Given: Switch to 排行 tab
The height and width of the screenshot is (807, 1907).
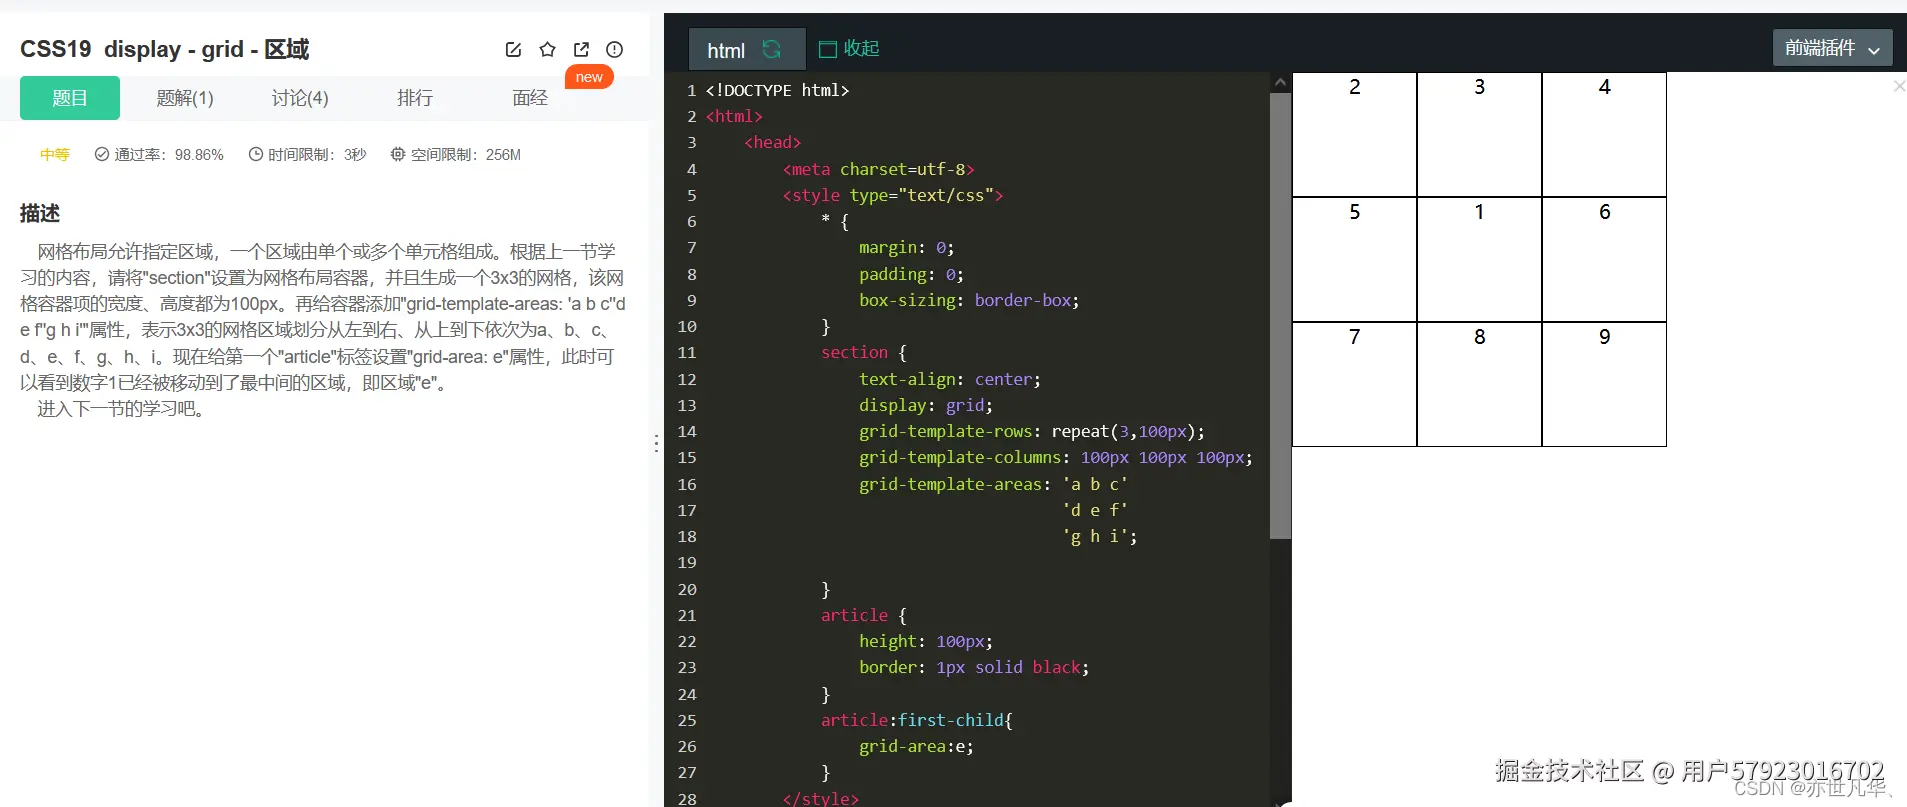Looking at the screenshot, I should [415, 98].
